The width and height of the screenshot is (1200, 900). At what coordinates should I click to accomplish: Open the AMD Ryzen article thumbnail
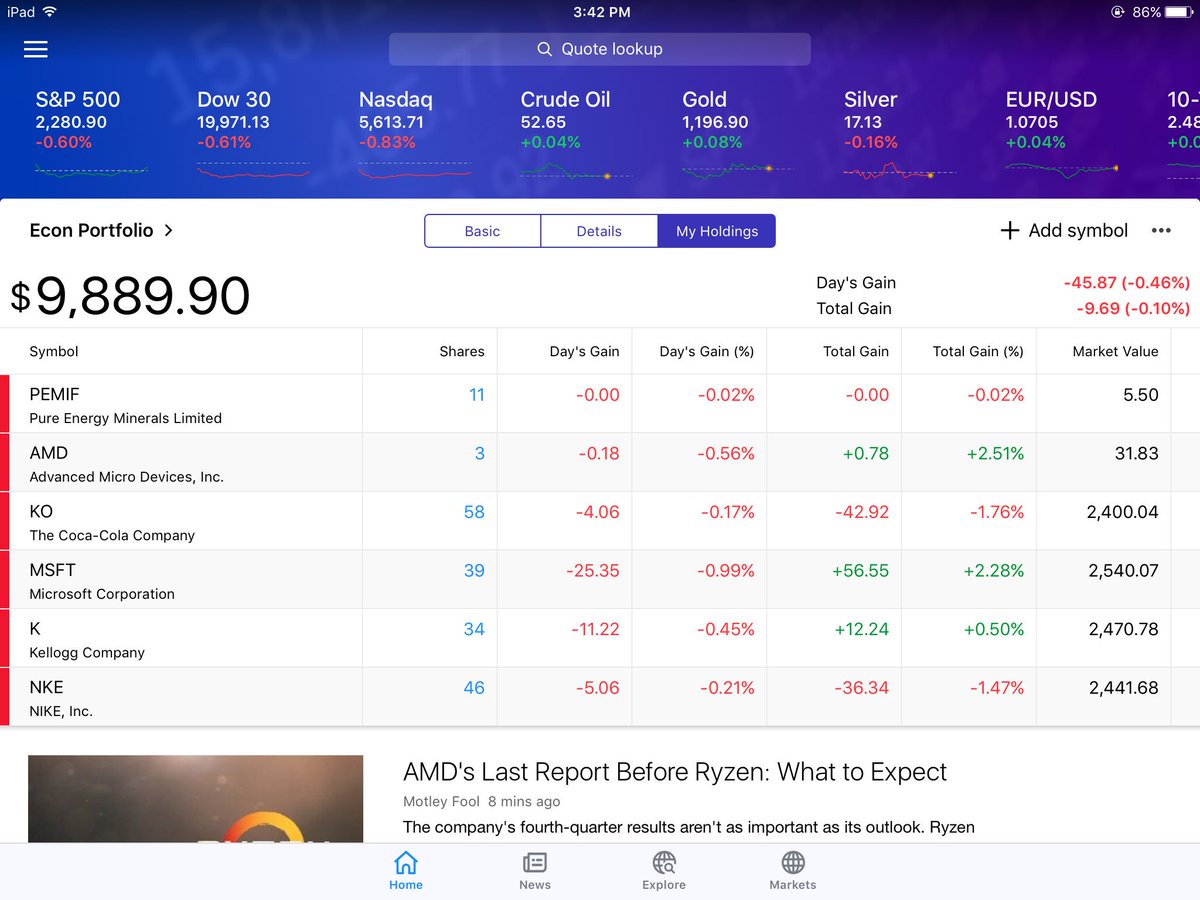196,798
